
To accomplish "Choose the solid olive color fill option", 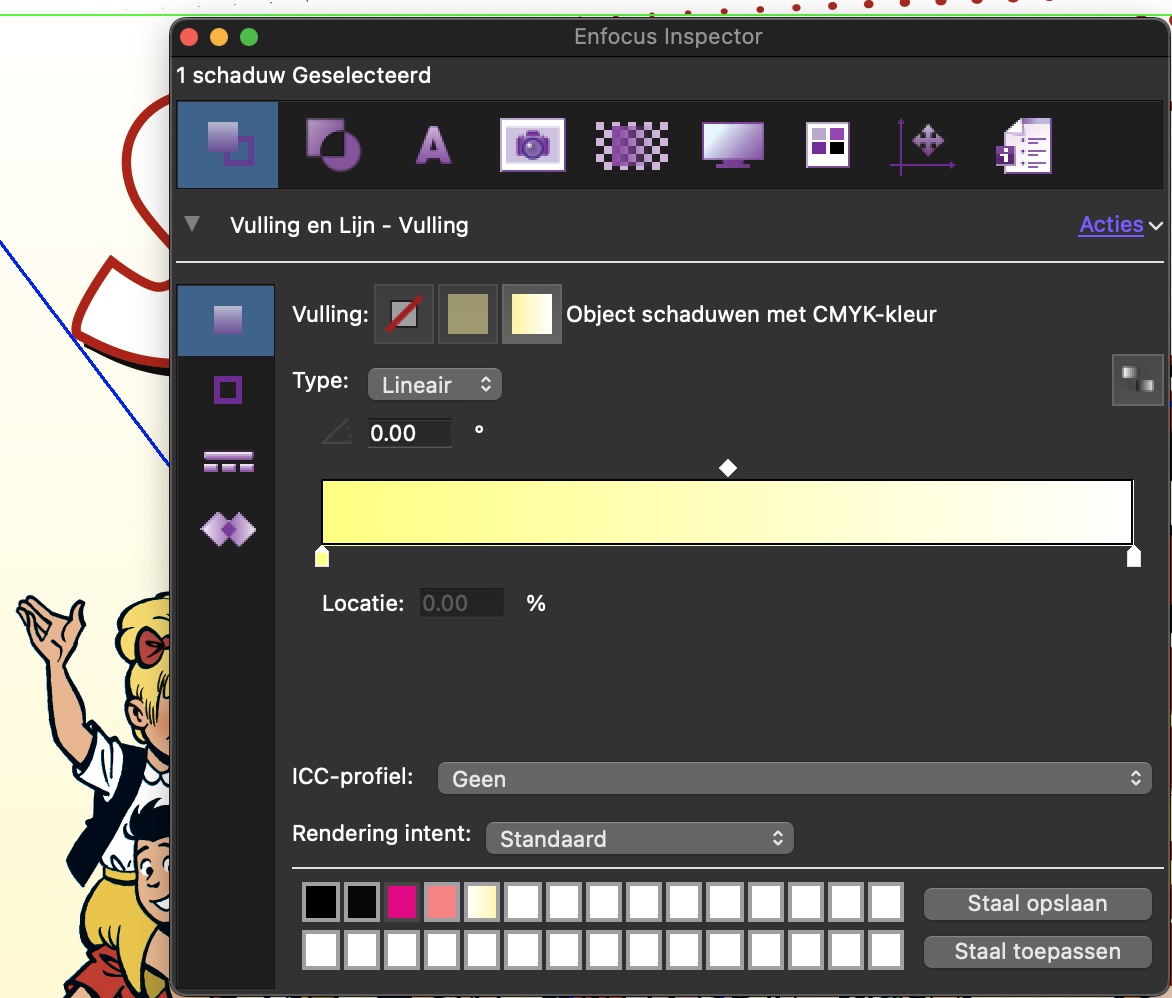I will pos(468,314).
